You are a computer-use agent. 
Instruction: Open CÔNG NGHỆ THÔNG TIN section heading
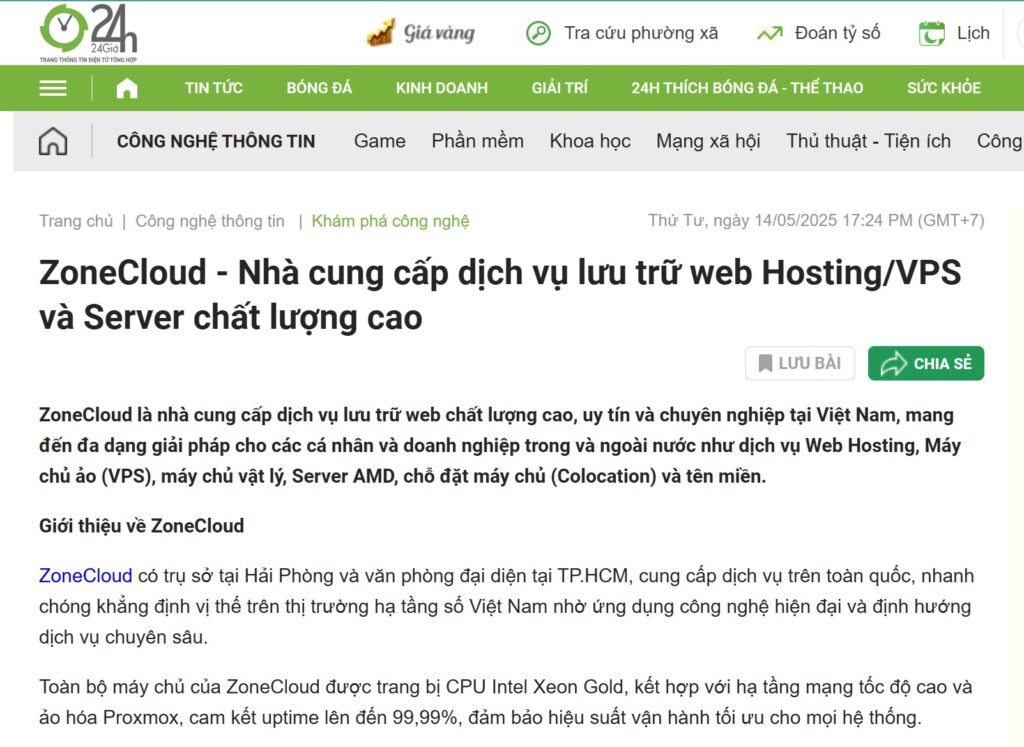(x=216, y=141)
